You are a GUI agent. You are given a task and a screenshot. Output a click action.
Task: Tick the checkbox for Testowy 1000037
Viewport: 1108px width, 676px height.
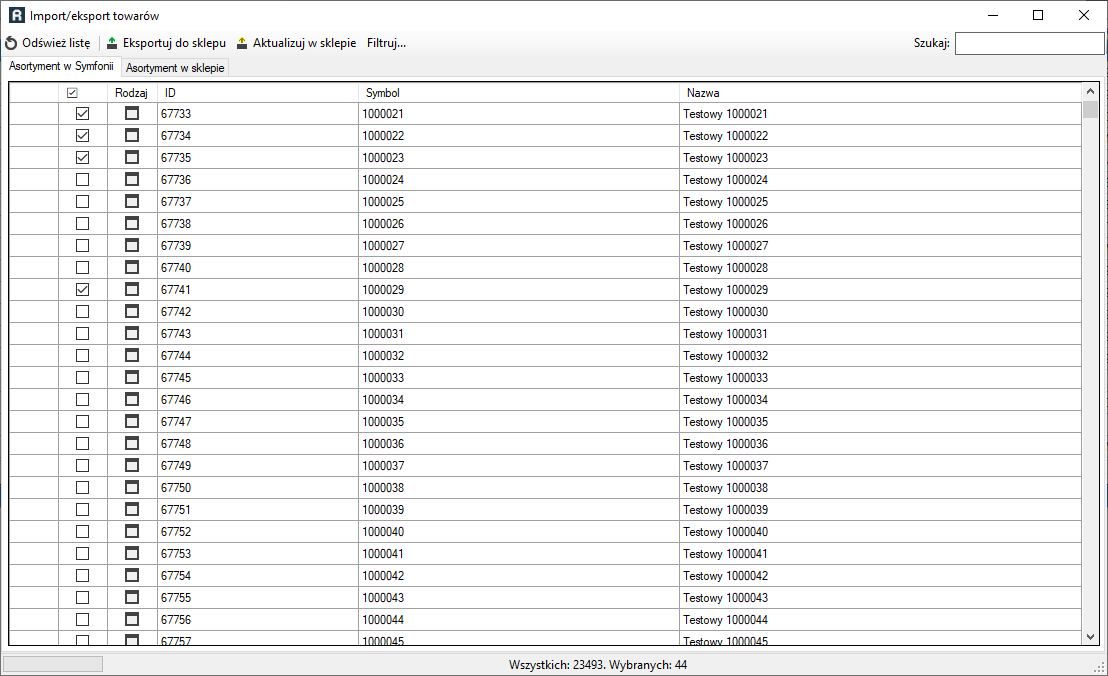coord(83,465)
